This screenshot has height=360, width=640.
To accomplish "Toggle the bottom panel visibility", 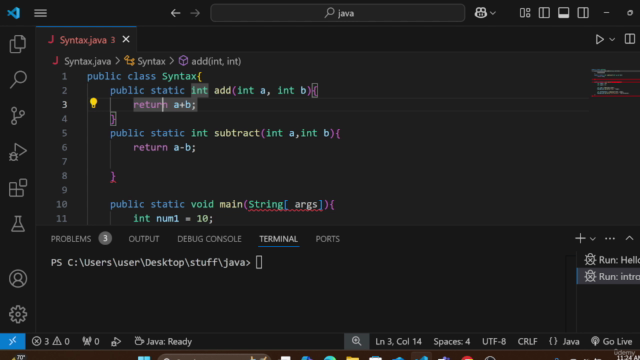I will pos(564,13).
